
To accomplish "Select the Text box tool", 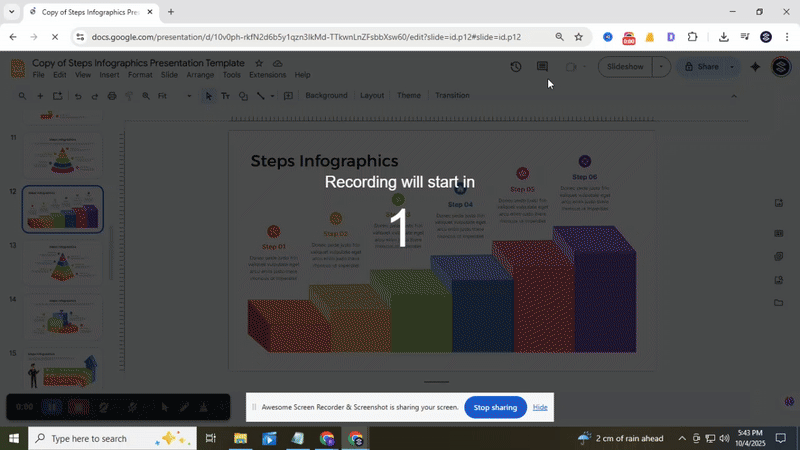I will tap(225, 96).
